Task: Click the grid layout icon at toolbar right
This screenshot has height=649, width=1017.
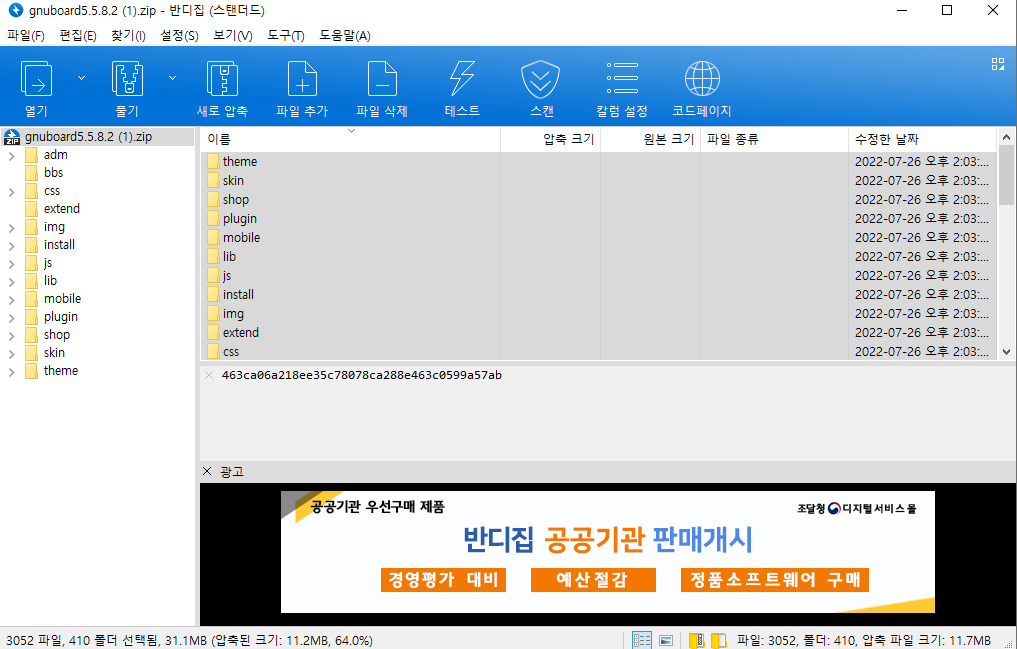Action: point(998,64)
